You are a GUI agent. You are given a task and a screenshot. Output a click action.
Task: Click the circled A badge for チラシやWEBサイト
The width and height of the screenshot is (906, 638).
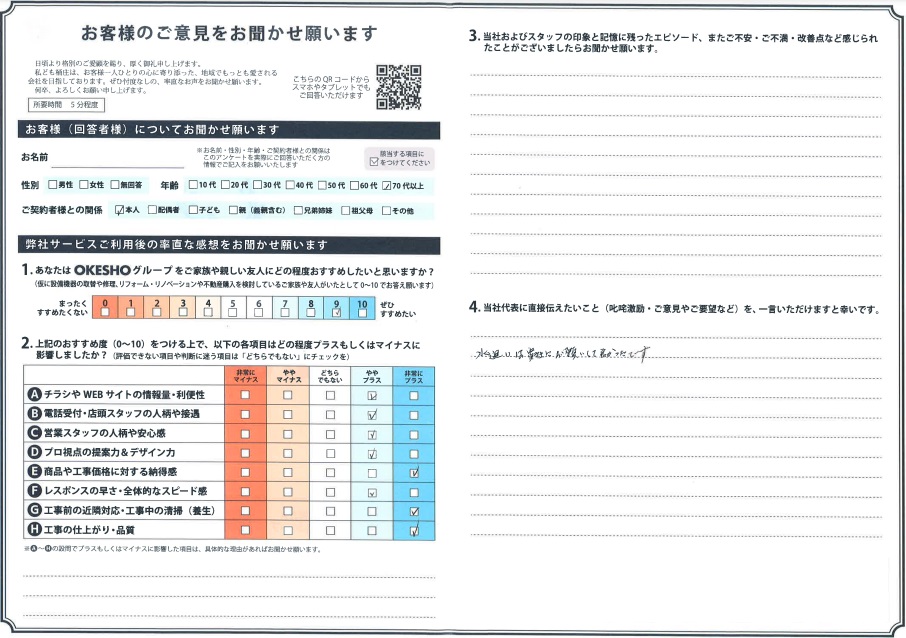tap(34, 395)
